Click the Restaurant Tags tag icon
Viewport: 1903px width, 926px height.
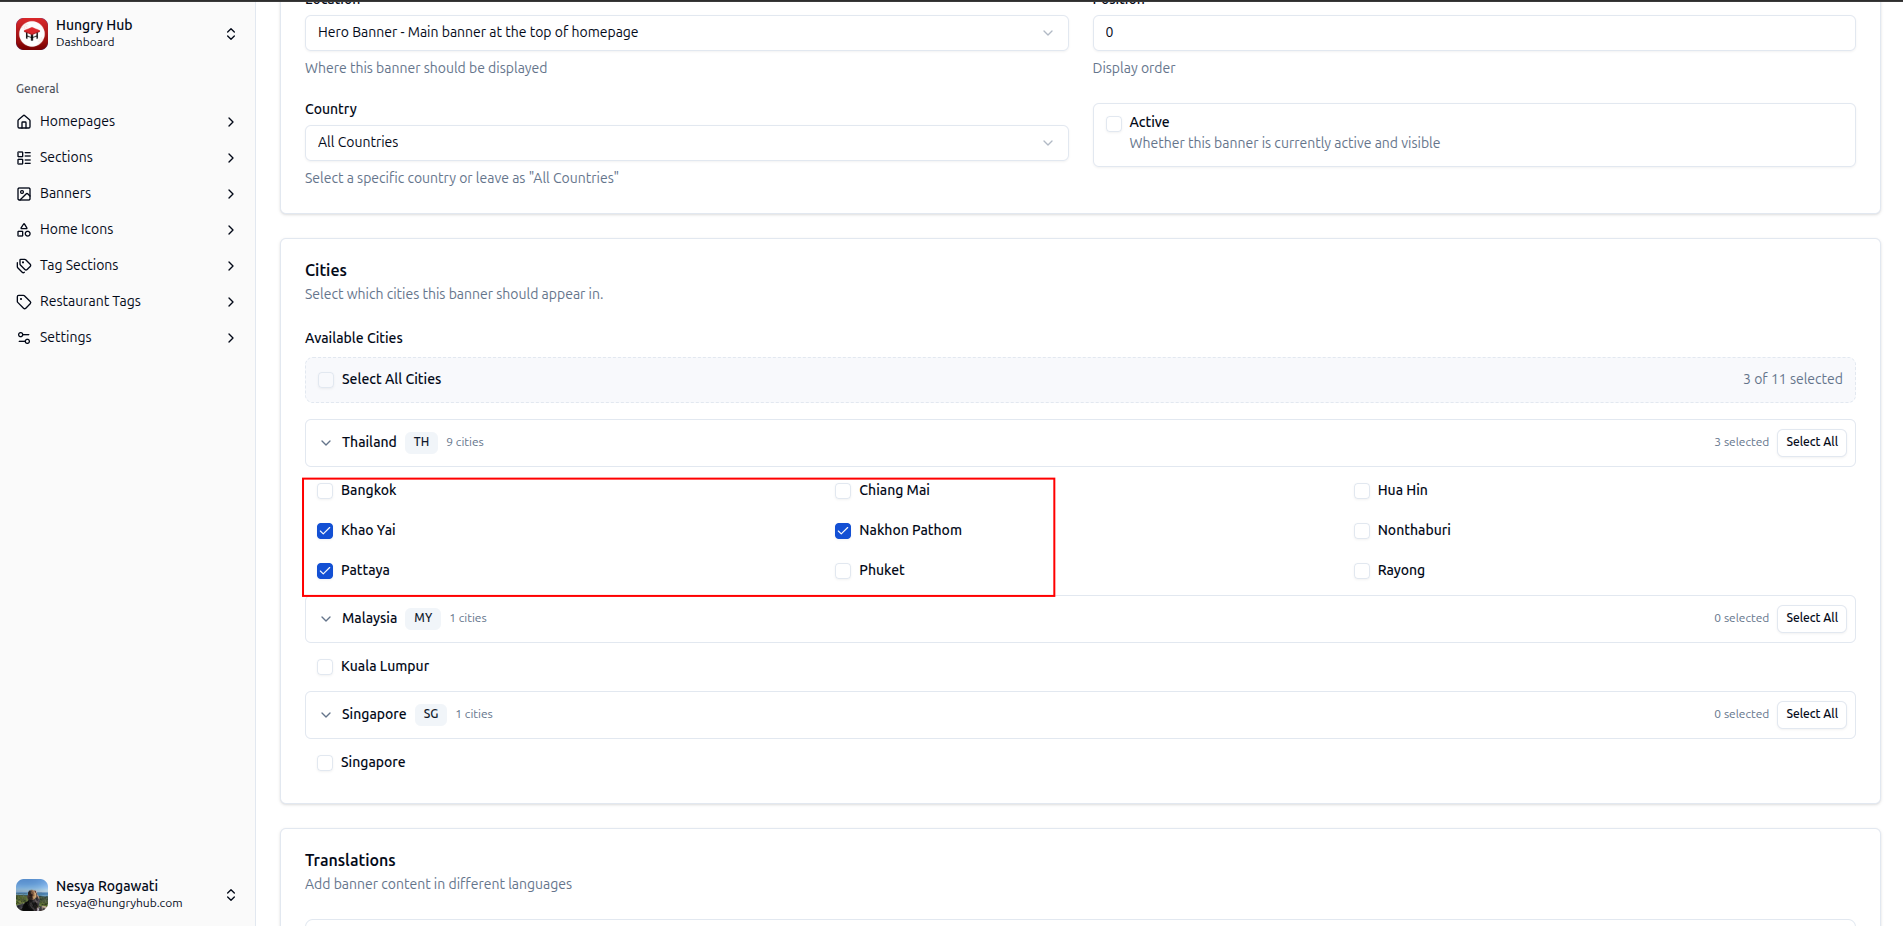click(x=24, y=302)
